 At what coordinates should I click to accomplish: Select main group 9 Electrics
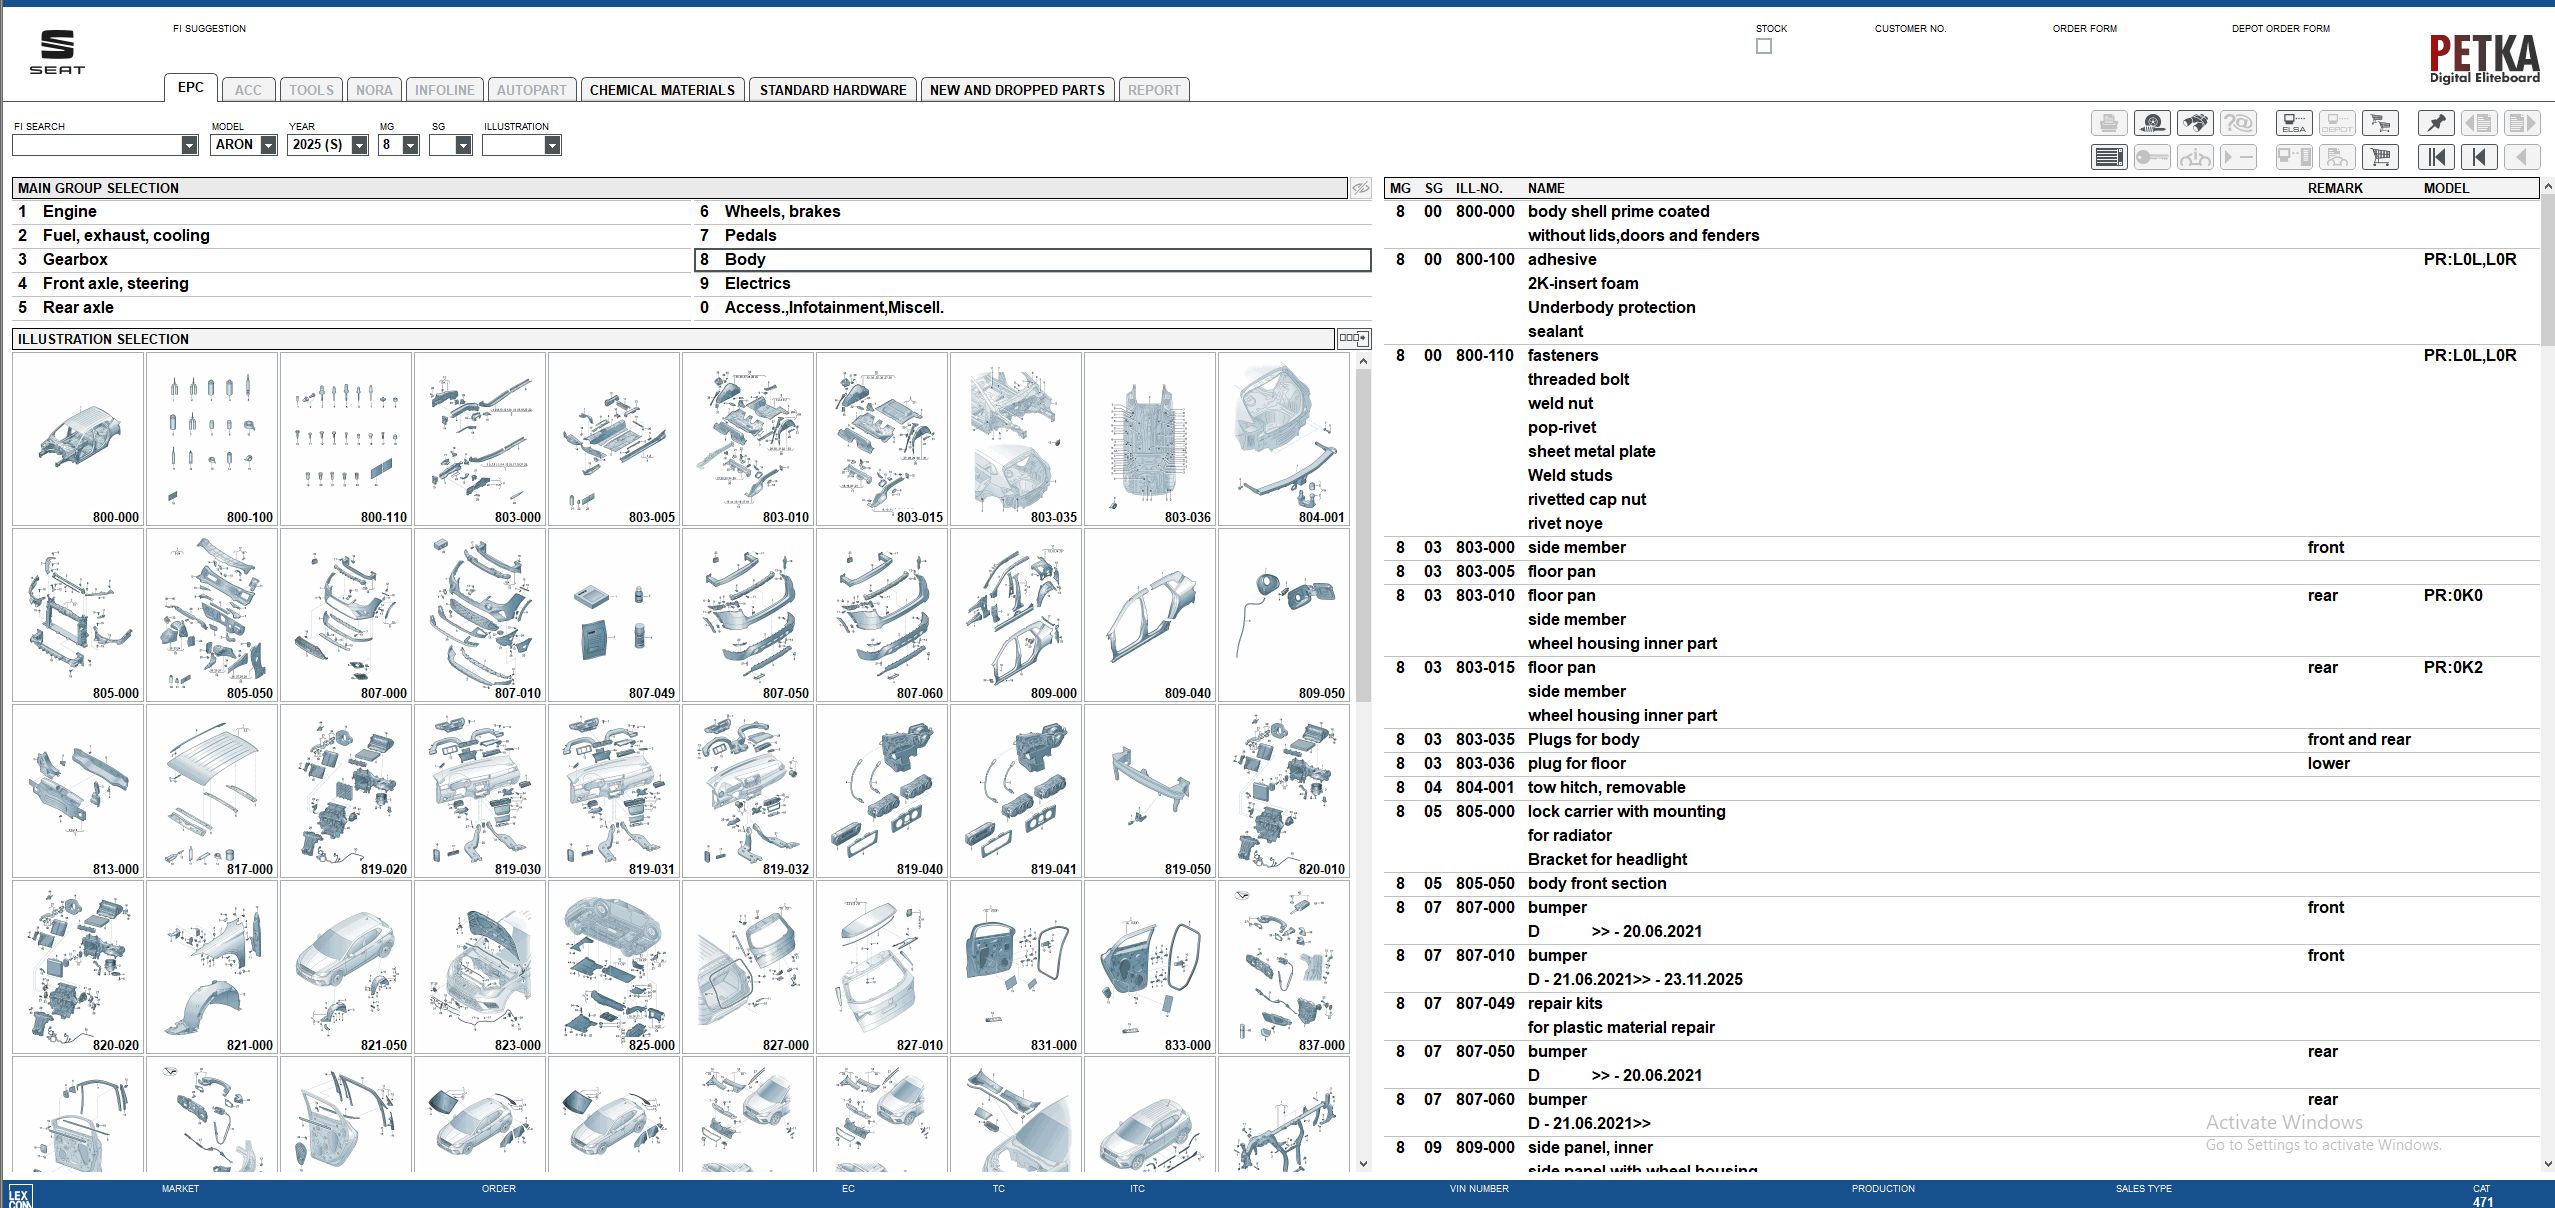[1033, 284]
